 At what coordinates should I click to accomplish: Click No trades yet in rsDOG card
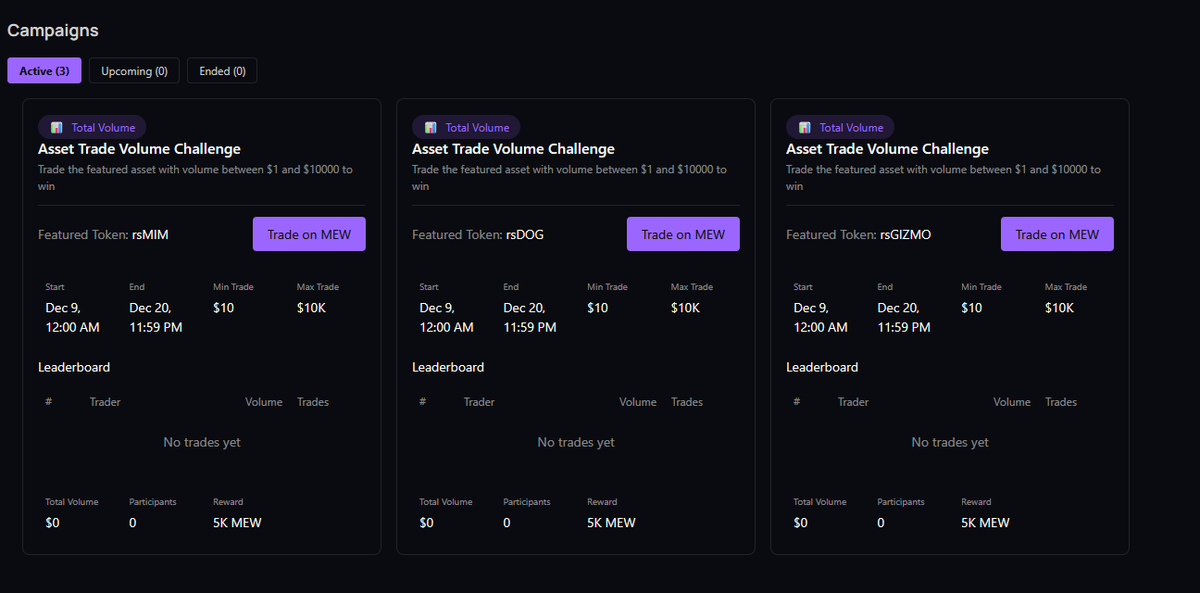(576, 442)
